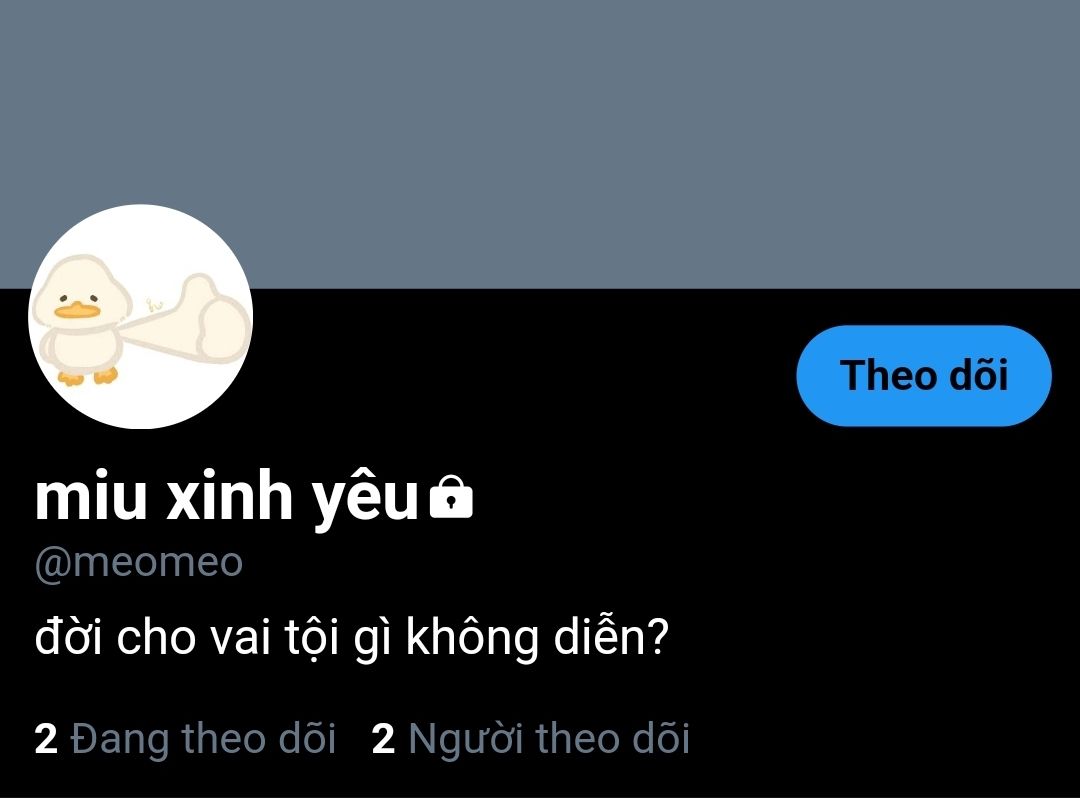Viewport: 1080px width, 798px height.
Task: Click the followers count number 2
Action: click(384, 739)
